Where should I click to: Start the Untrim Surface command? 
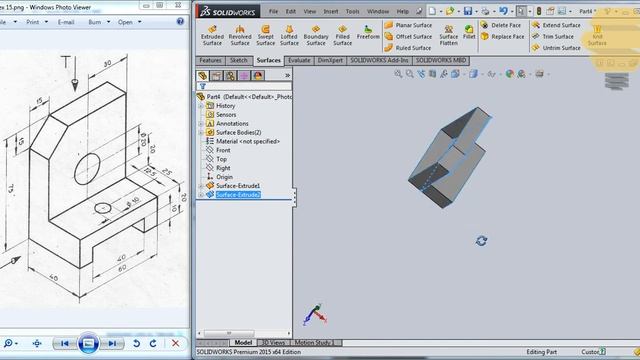click(x=556, y=48)
